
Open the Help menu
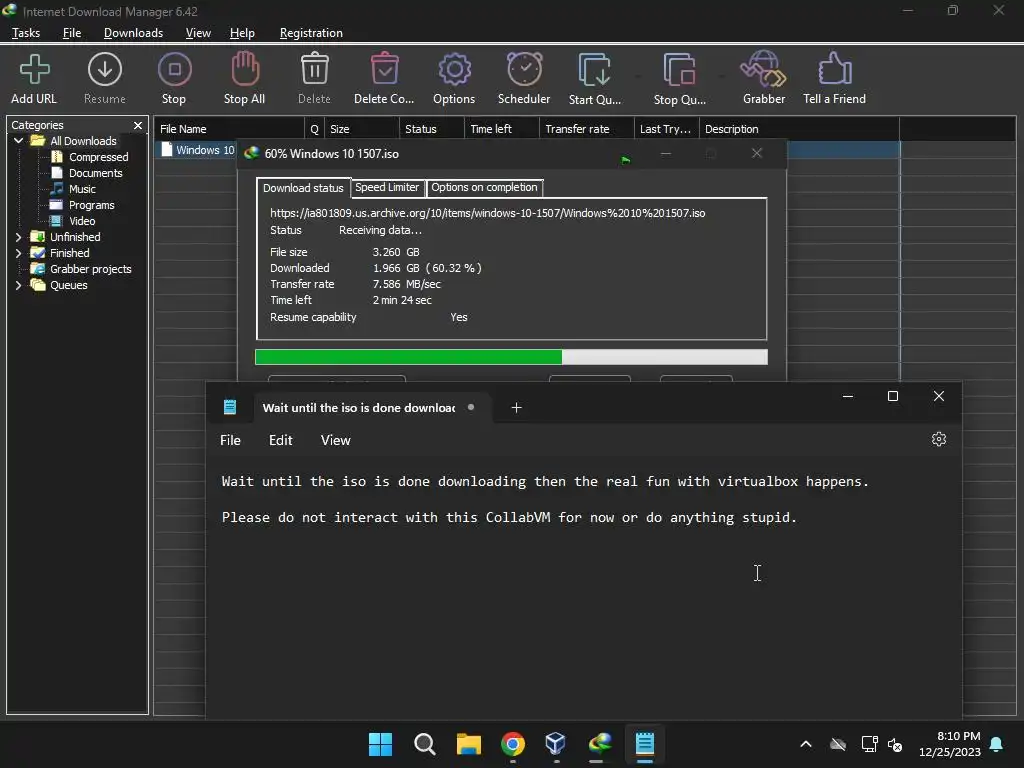pos(242,33)
